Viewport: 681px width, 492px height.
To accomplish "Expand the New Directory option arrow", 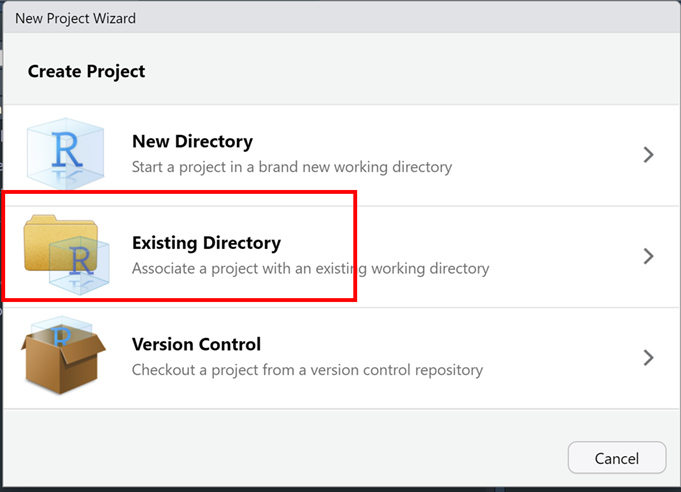I will pyautogui.click(x=648, y=155).
